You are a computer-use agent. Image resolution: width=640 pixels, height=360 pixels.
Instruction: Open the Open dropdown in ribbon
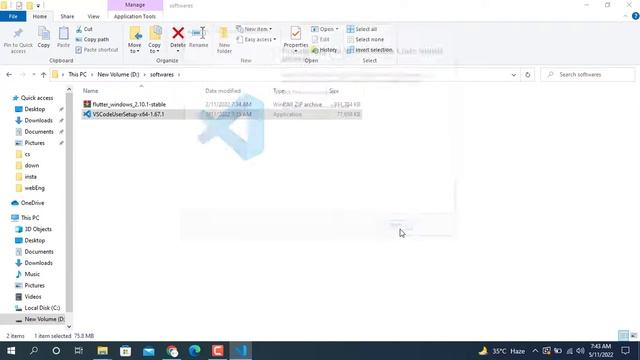coord(325,29)
